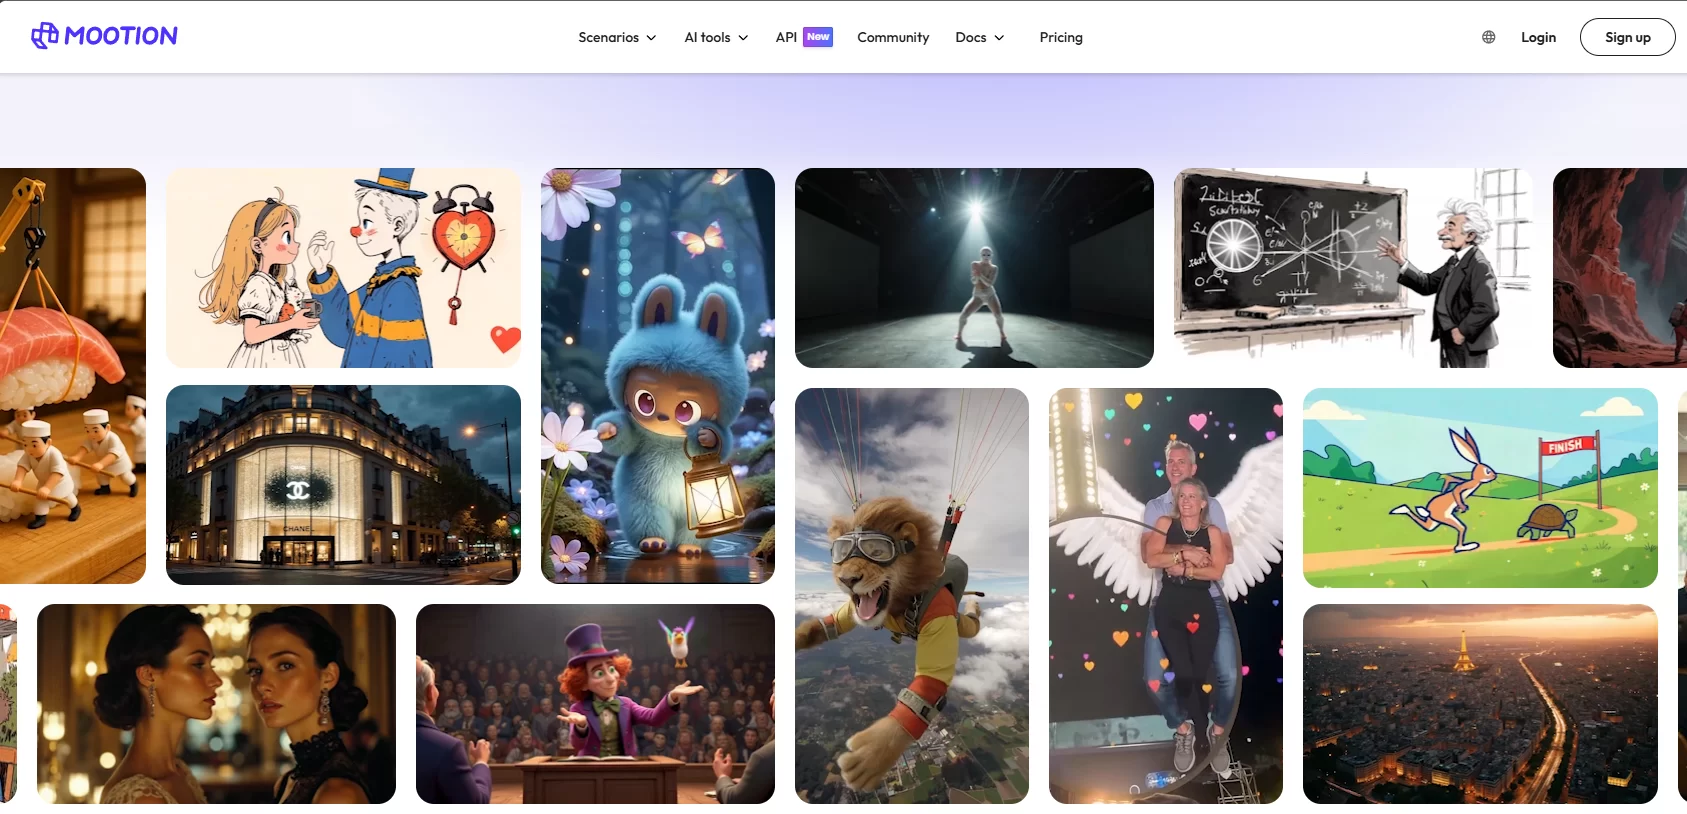
Task: Select the blue furry creature with lantern
Action: click(658, 376)
